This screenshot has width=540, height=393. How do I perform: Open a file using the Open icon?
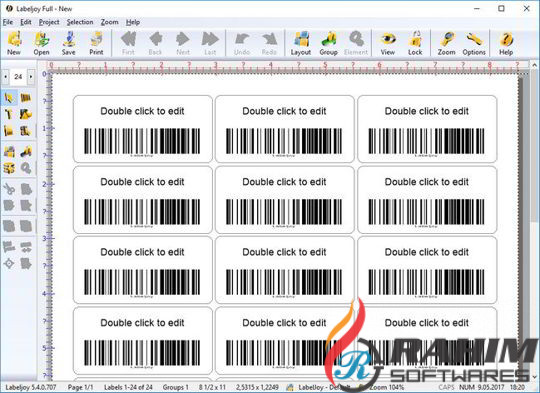click(x=41, y=43)
